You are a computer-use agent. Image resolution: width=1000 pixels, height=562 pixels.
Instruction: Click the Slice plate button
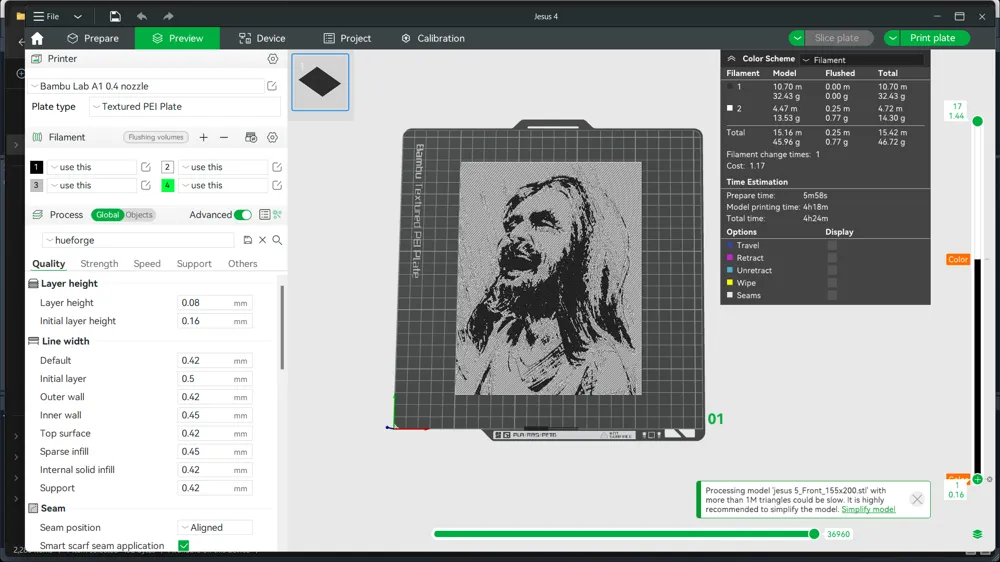click(836, 38)
